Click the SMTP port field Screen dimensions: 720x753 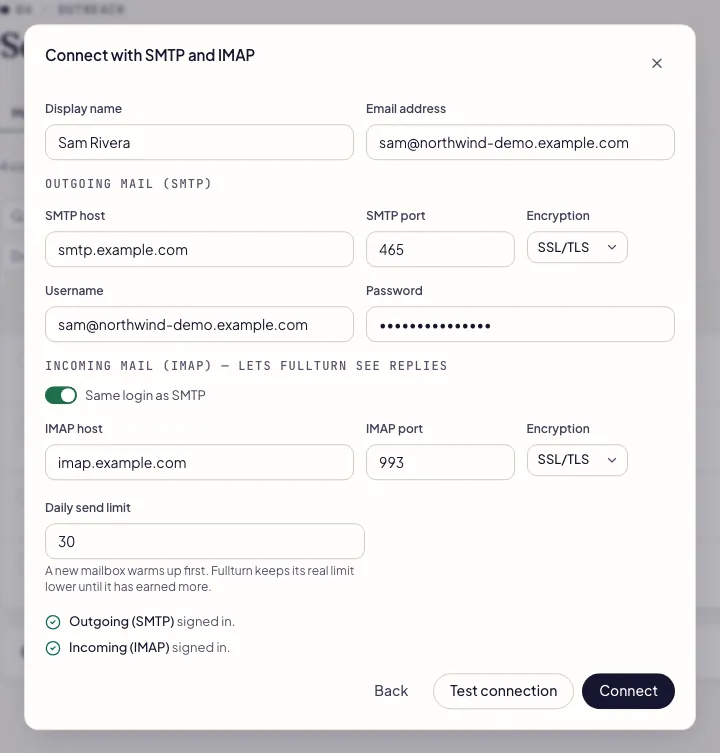pyautogui.click(x=440, y=249)
